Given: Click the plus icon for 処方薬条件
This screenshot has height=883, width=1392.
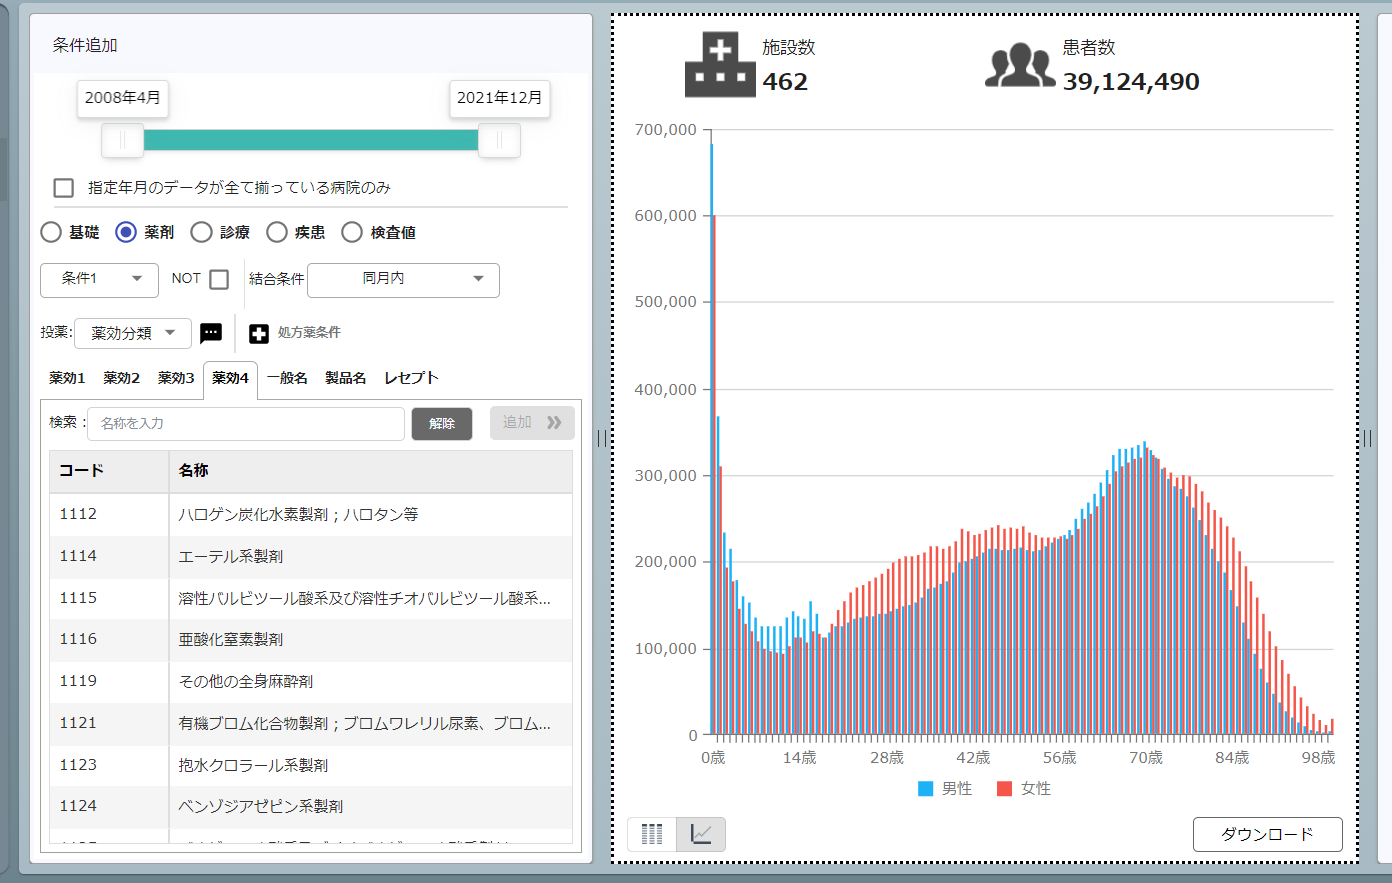Looking at the screenshot, I should [259, 333].
